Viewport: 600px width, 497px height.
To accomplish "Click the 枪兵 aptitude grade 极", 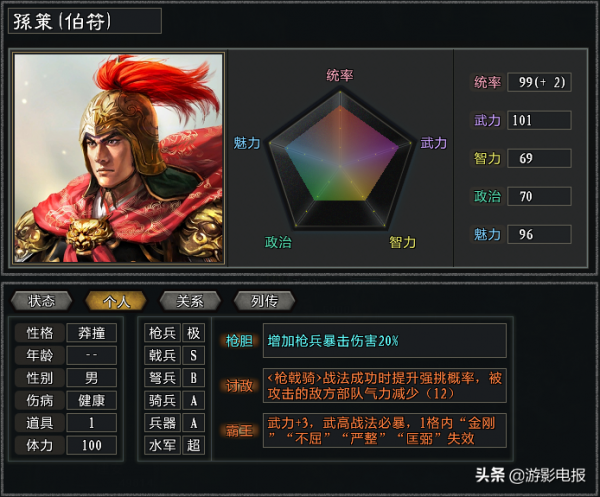I will pos(193,333).
